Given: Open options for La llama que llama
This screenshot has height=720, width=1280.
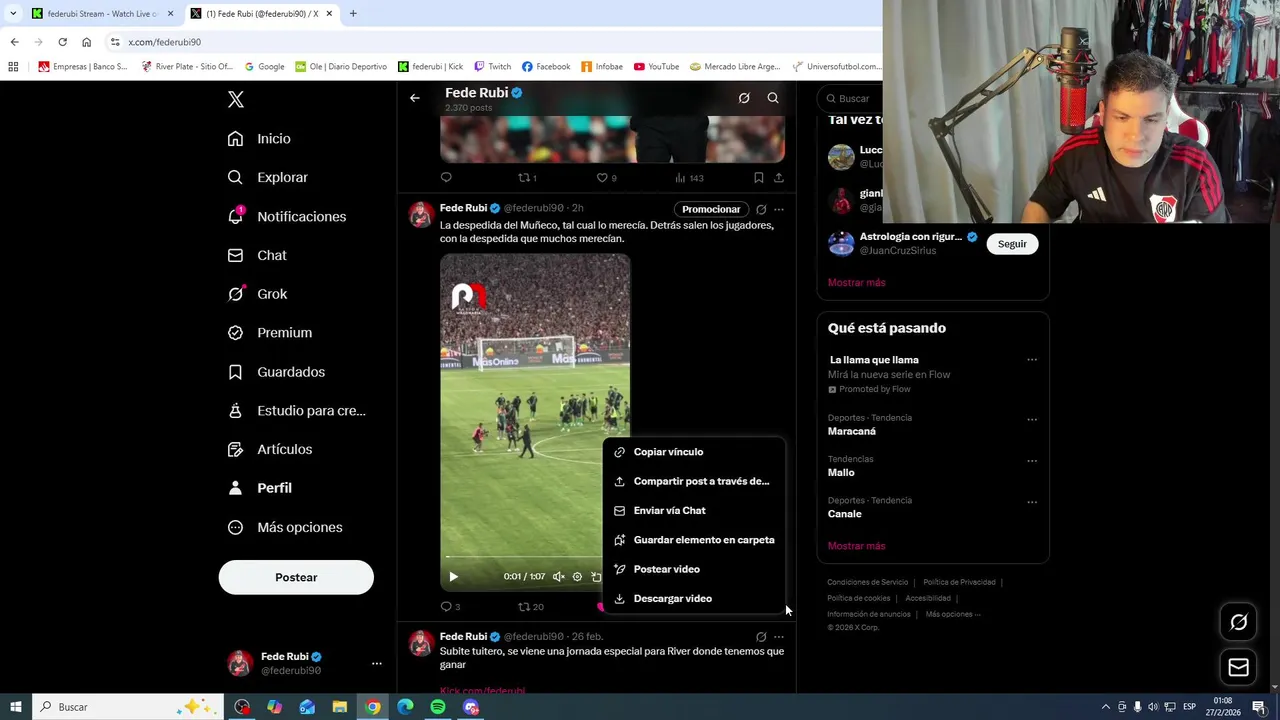Looking at the screenshot, I should pos(1032,360).
